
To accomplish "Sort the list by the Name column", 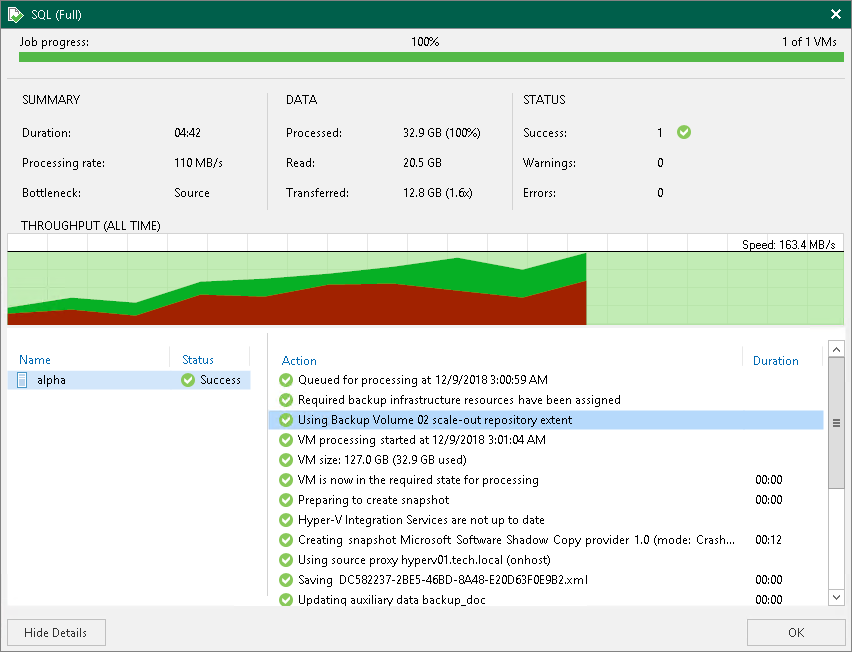I will tap(34, 360).
